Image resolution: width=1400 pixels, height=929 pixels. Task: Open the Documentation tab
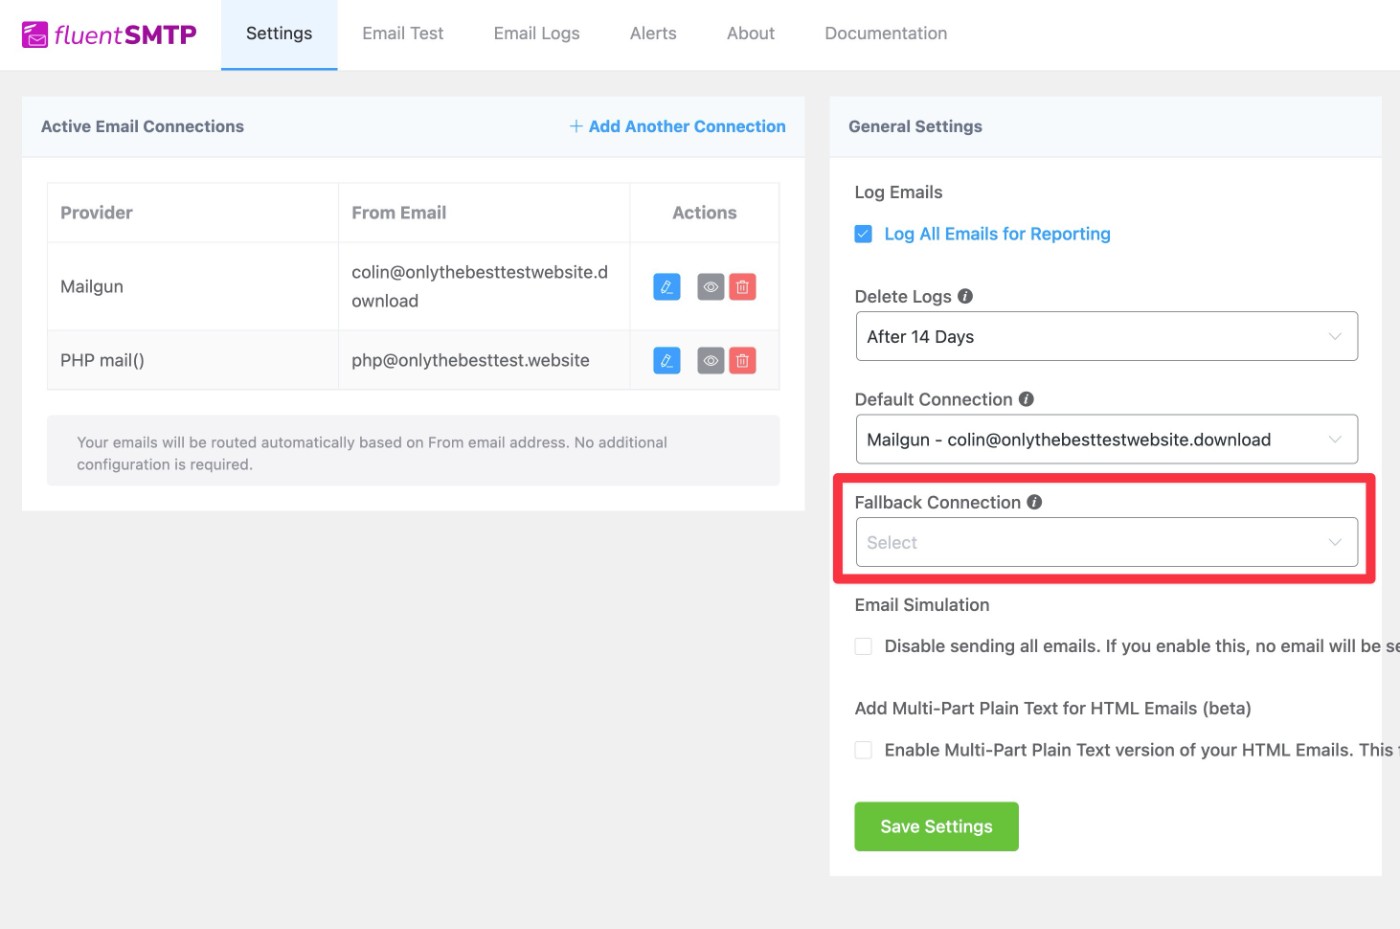(886, 34)
